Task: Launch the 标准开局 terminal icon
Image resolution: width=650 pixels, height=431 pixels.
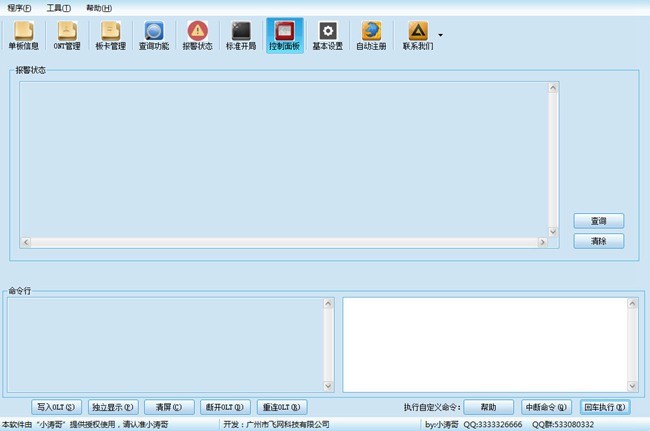Action: coord(241,36)
